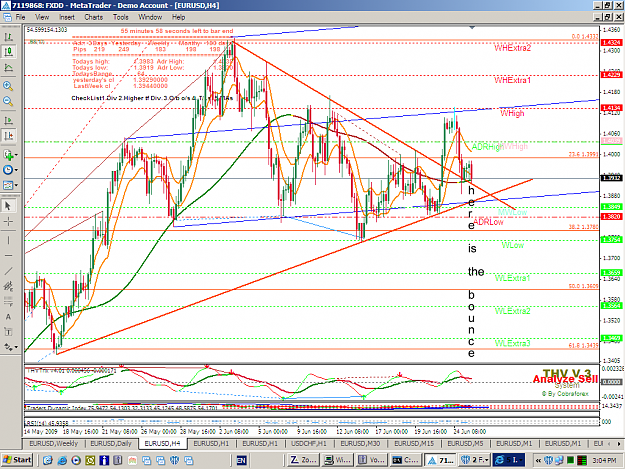
Task: Select the Fibonacci Retracement tool
Action: (x=8, y=302)
